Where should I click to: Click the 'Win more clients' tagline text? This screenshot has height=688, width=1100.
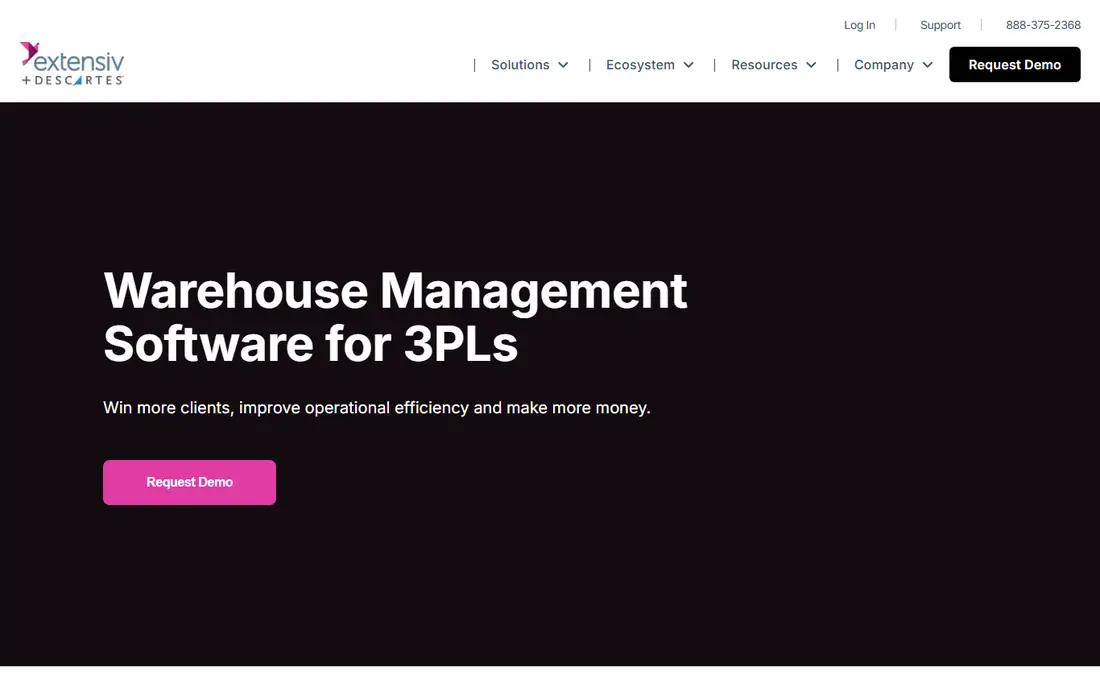click(377, 407)
